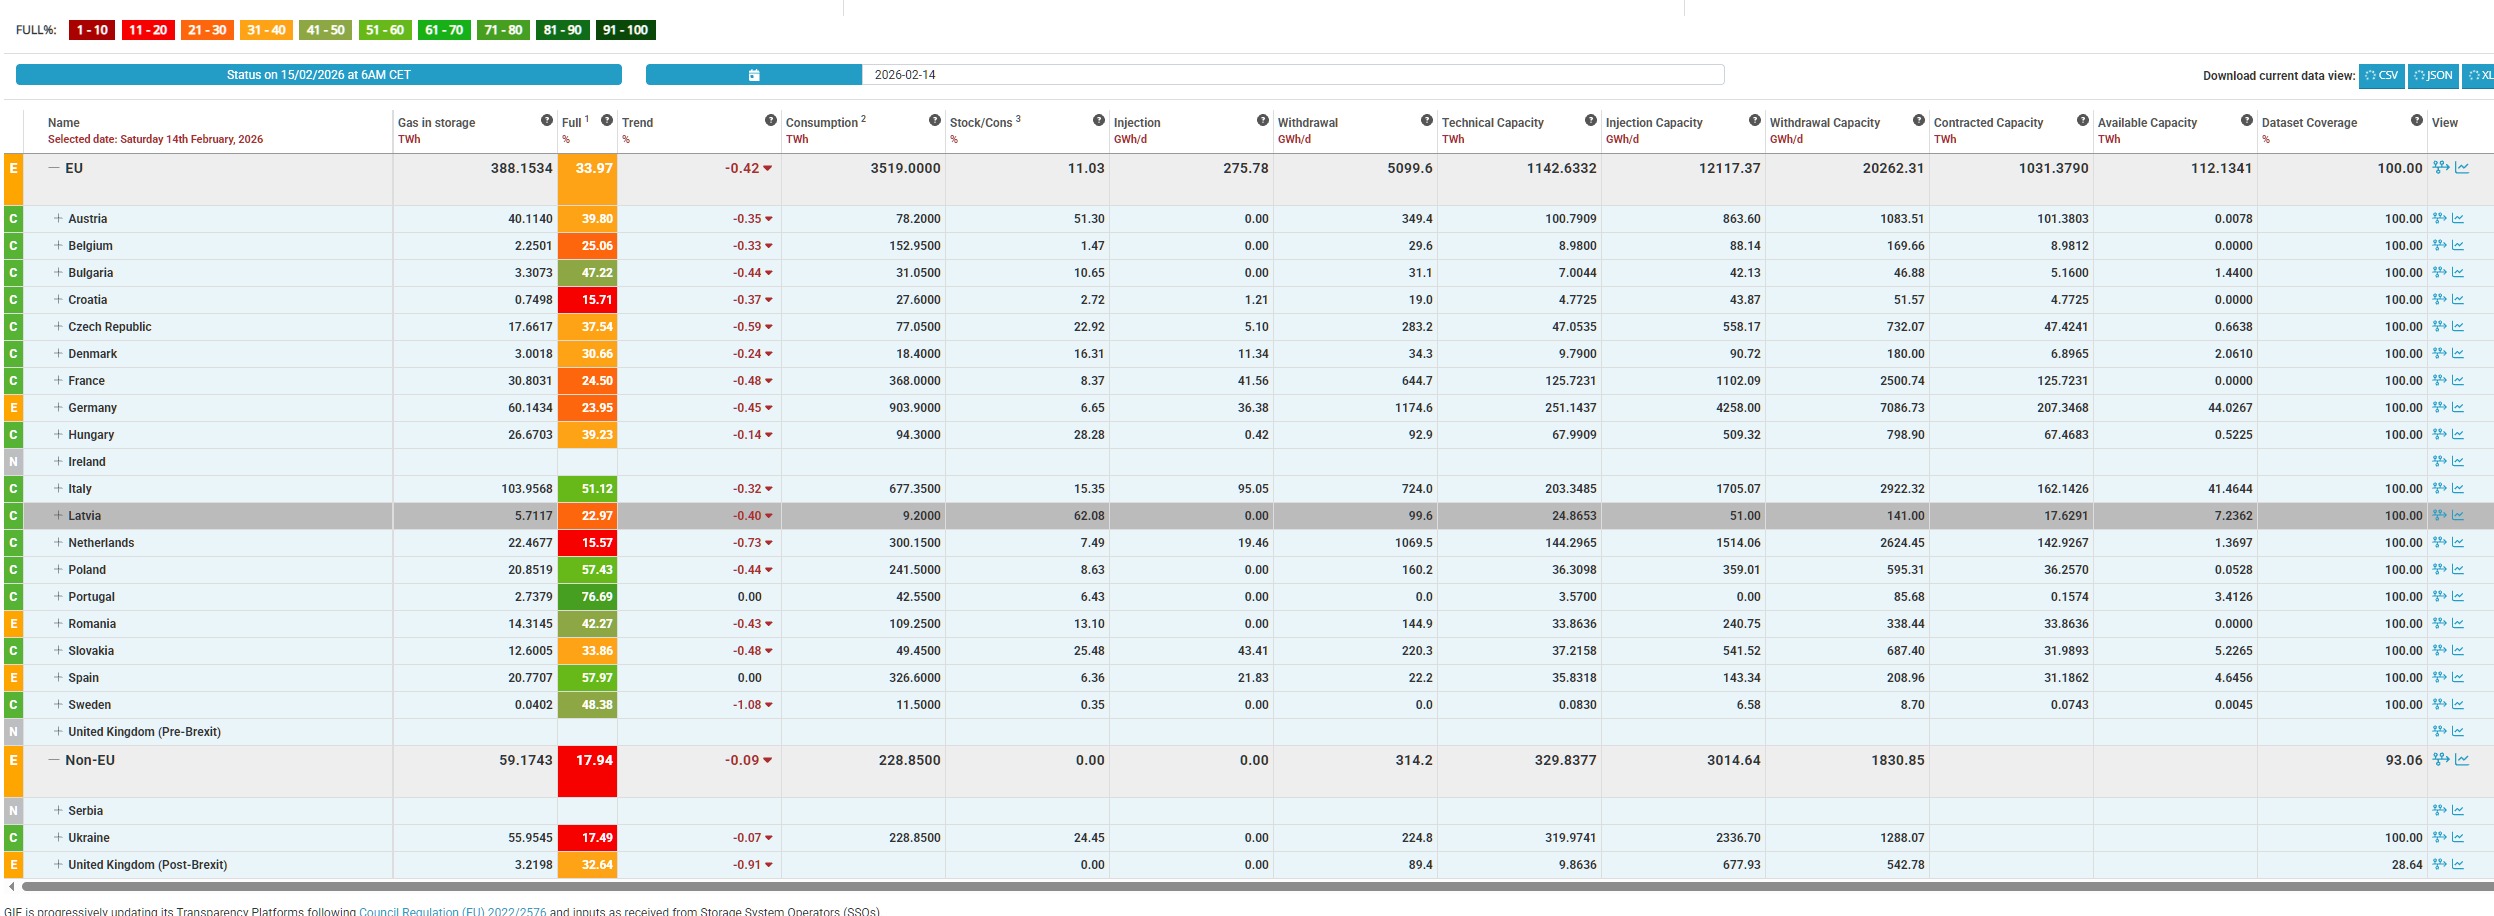Open the facilities tree icon for Germany

tap(2440, 408)
